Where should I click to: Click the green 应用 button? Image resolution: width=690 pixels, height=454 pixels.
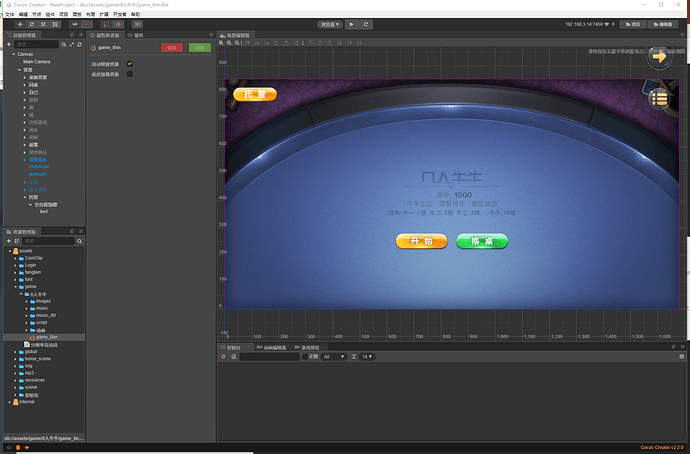(x=199, y=47)
